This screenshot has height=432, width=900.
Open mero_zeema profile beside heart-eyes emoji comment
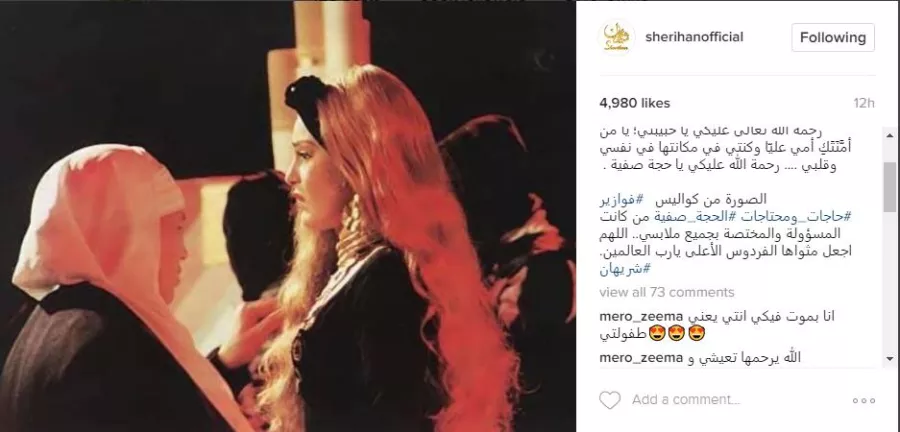(x=641, y=316)
